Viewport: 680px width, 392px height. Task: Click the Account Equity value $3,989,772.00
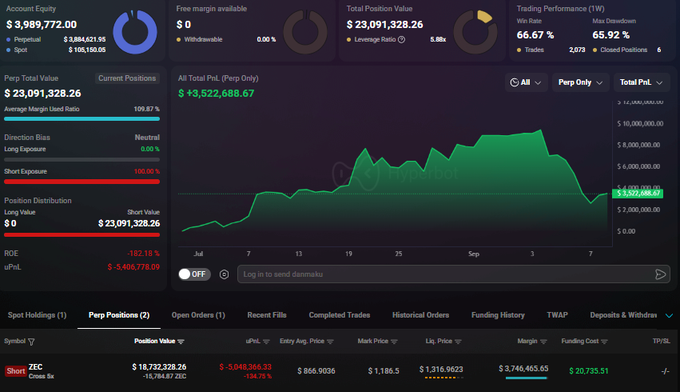pos(41,25)
